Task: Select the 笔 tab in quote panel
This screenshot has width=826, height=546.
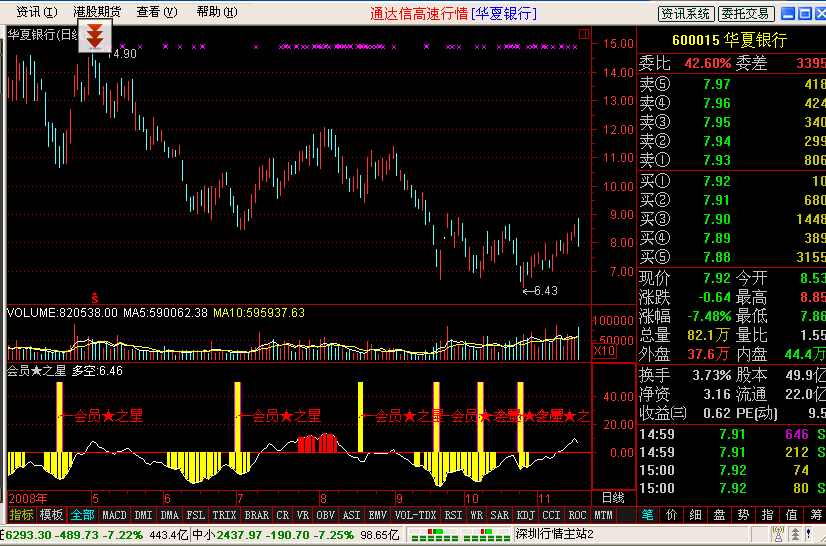Action: click(x=648, y=515)
